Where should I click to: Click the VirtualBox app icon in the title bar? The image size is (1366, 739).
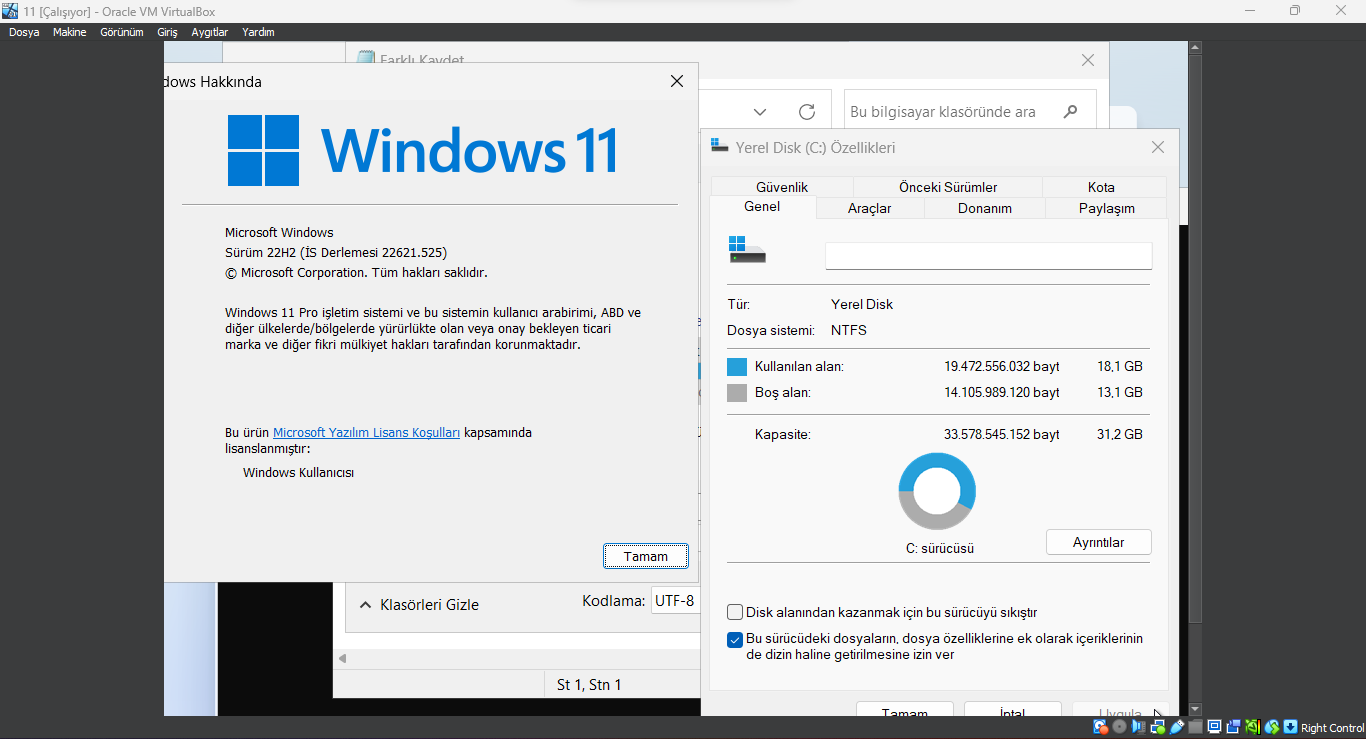11,11
